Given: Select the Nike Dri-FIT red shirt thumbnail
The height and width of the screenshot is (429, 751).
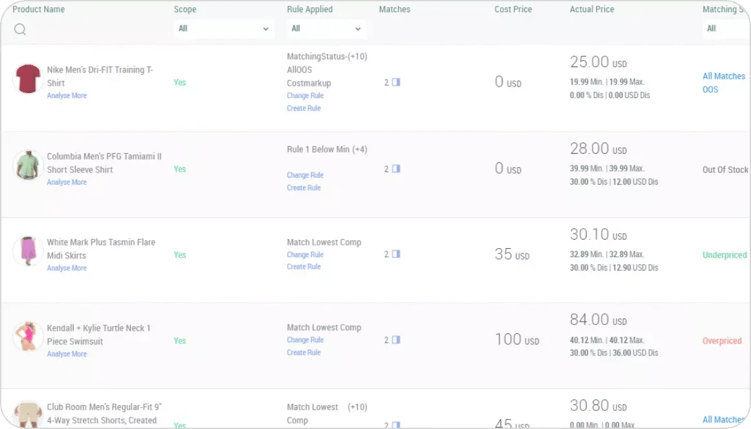Looking at the screenshot, I should 28,79.
